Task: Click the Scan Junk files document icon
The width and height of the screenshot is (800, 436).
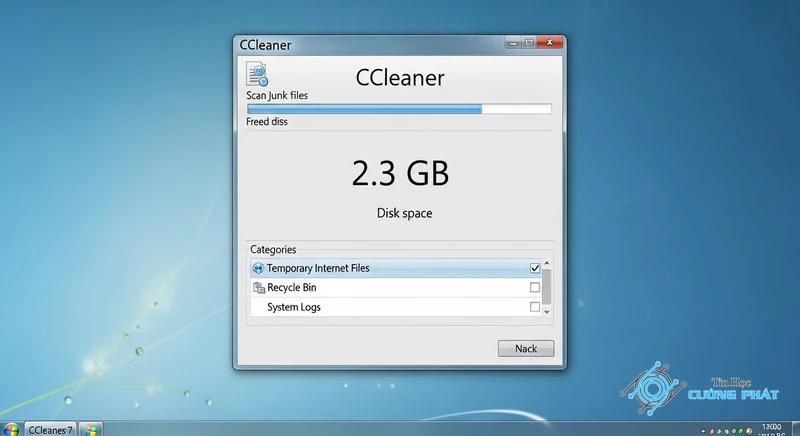Action: pos(257,74)
